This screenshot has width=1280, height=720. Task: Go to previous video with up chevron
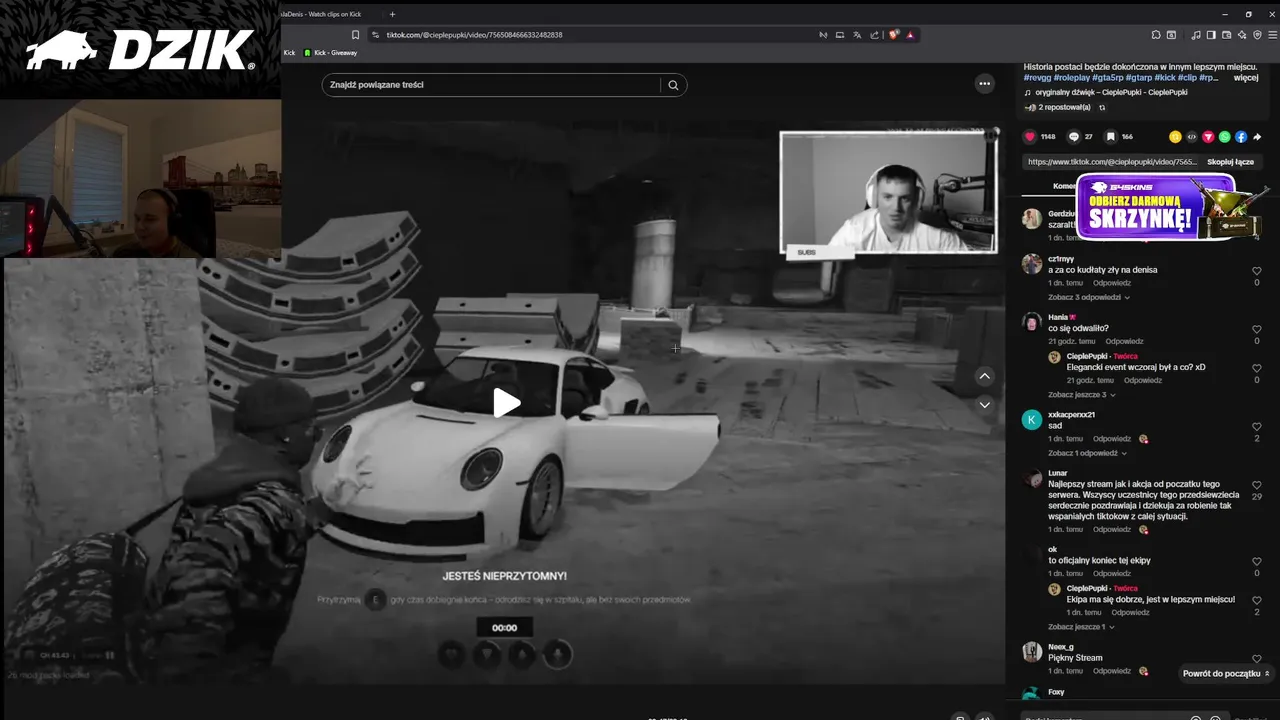click(x=985, y=376)
